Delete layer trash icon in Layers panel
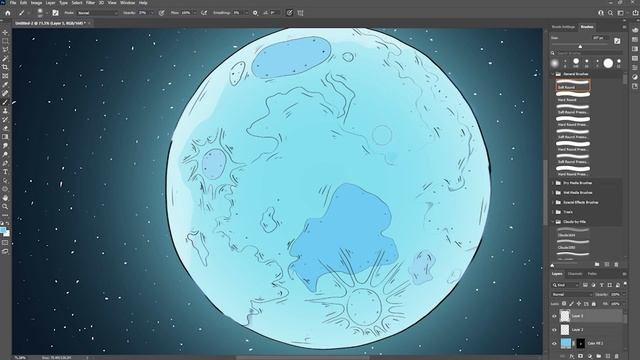 [x=616, y=356]
